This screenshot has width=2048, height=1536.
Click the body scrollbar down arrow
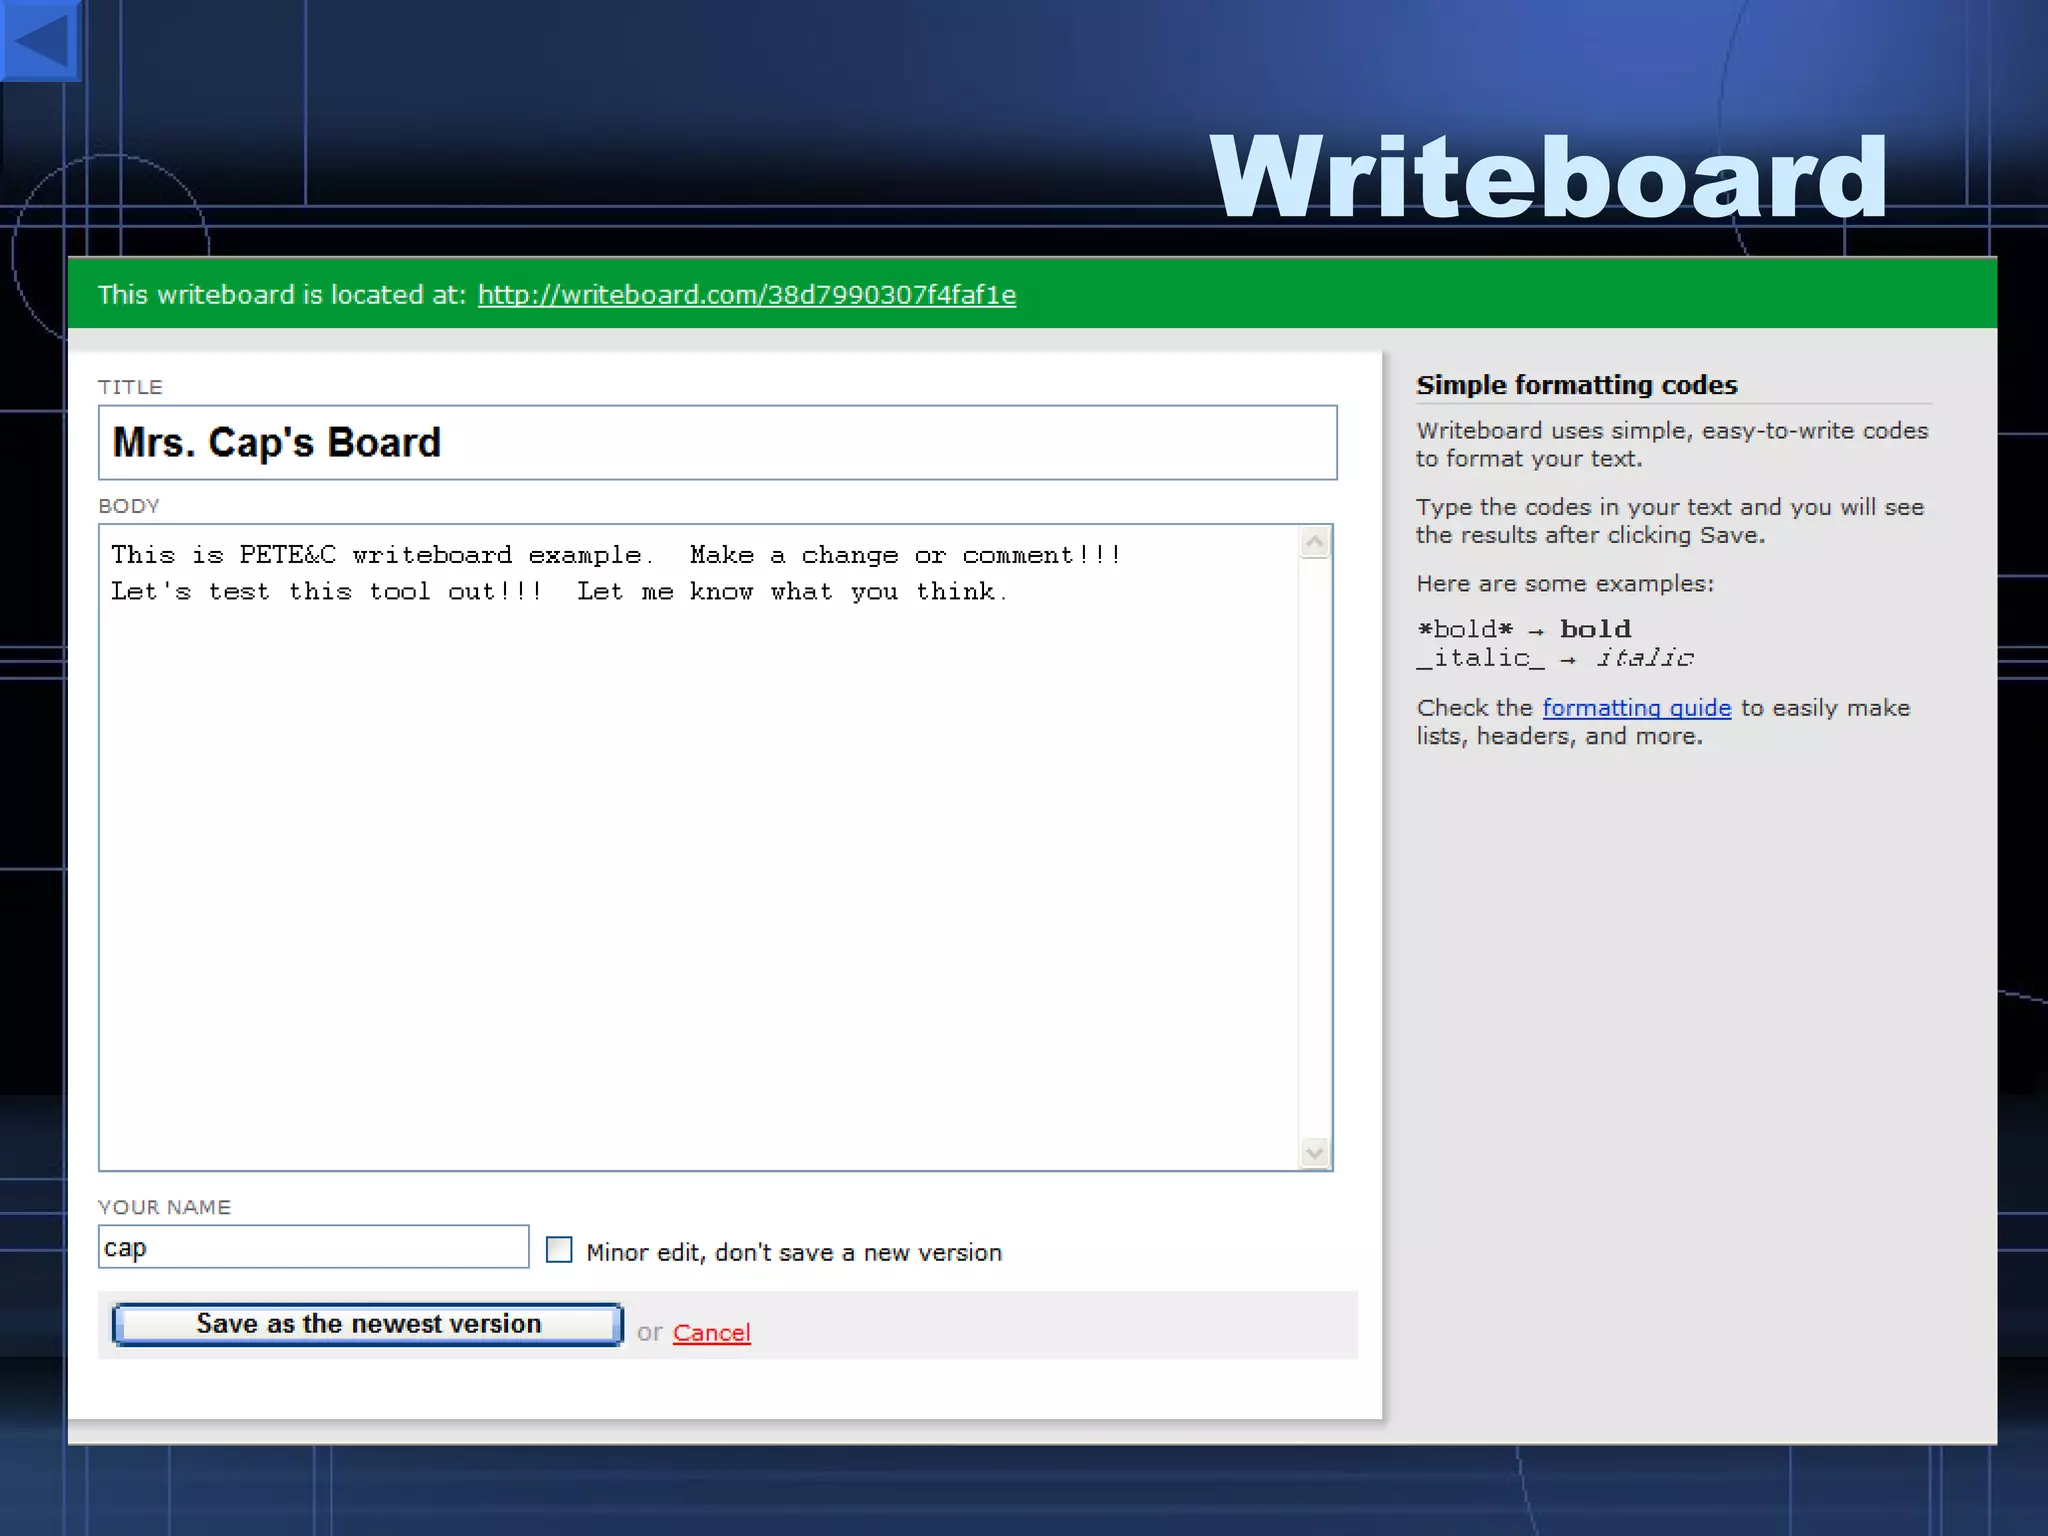(x=1315, y=1153)
